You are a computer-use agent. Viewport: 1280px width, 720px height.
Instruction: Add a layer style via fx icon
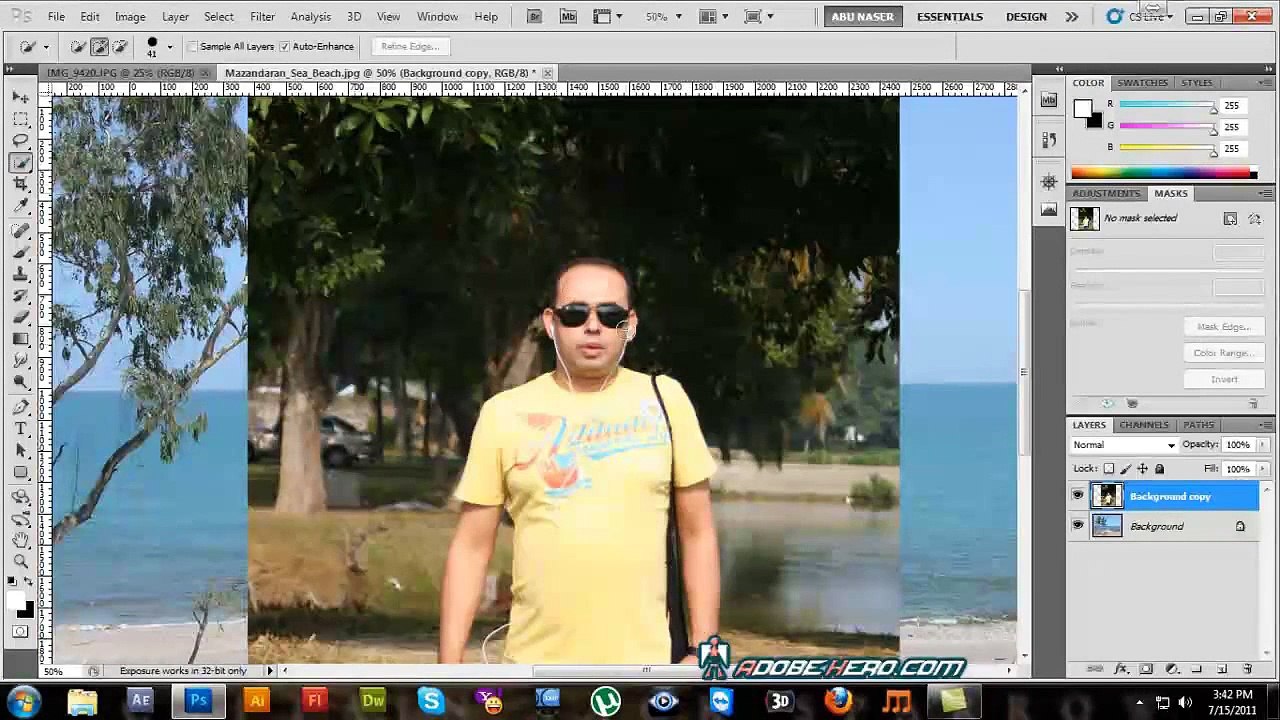(x=1121, y=669)
